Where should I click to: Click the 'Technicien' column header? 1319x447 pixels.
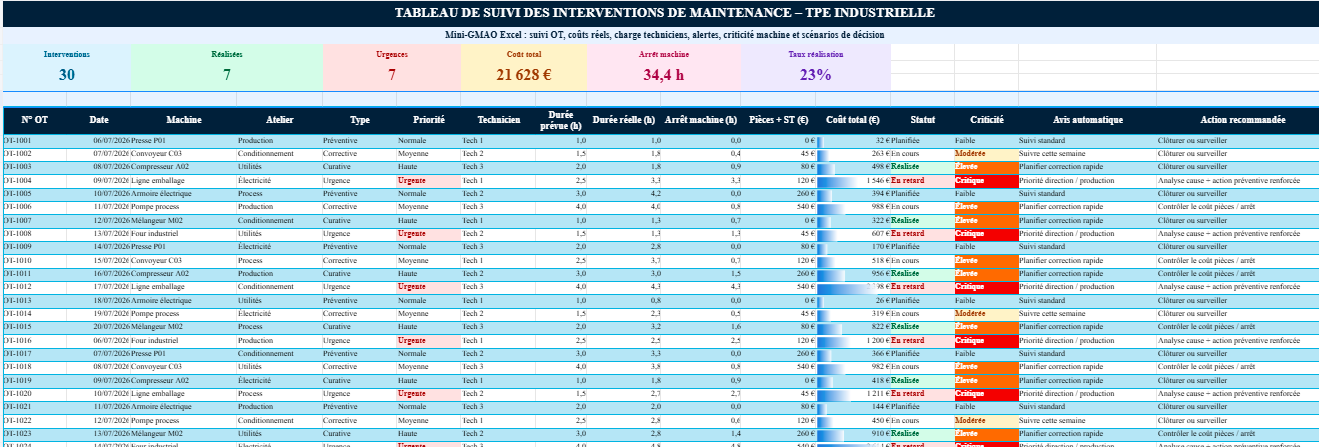(499, 120)
